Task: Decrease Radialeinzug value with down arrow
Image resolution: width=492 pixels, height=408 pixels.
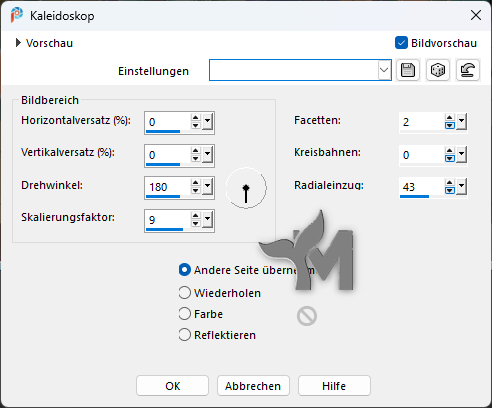Action: click(x=450, y=190)
